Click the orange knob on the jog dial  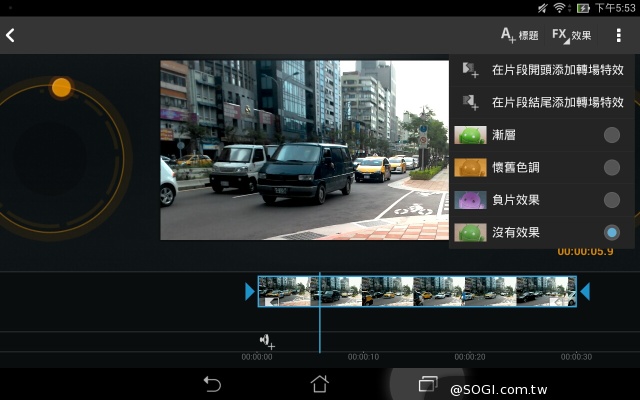click(x=61, y=88)
